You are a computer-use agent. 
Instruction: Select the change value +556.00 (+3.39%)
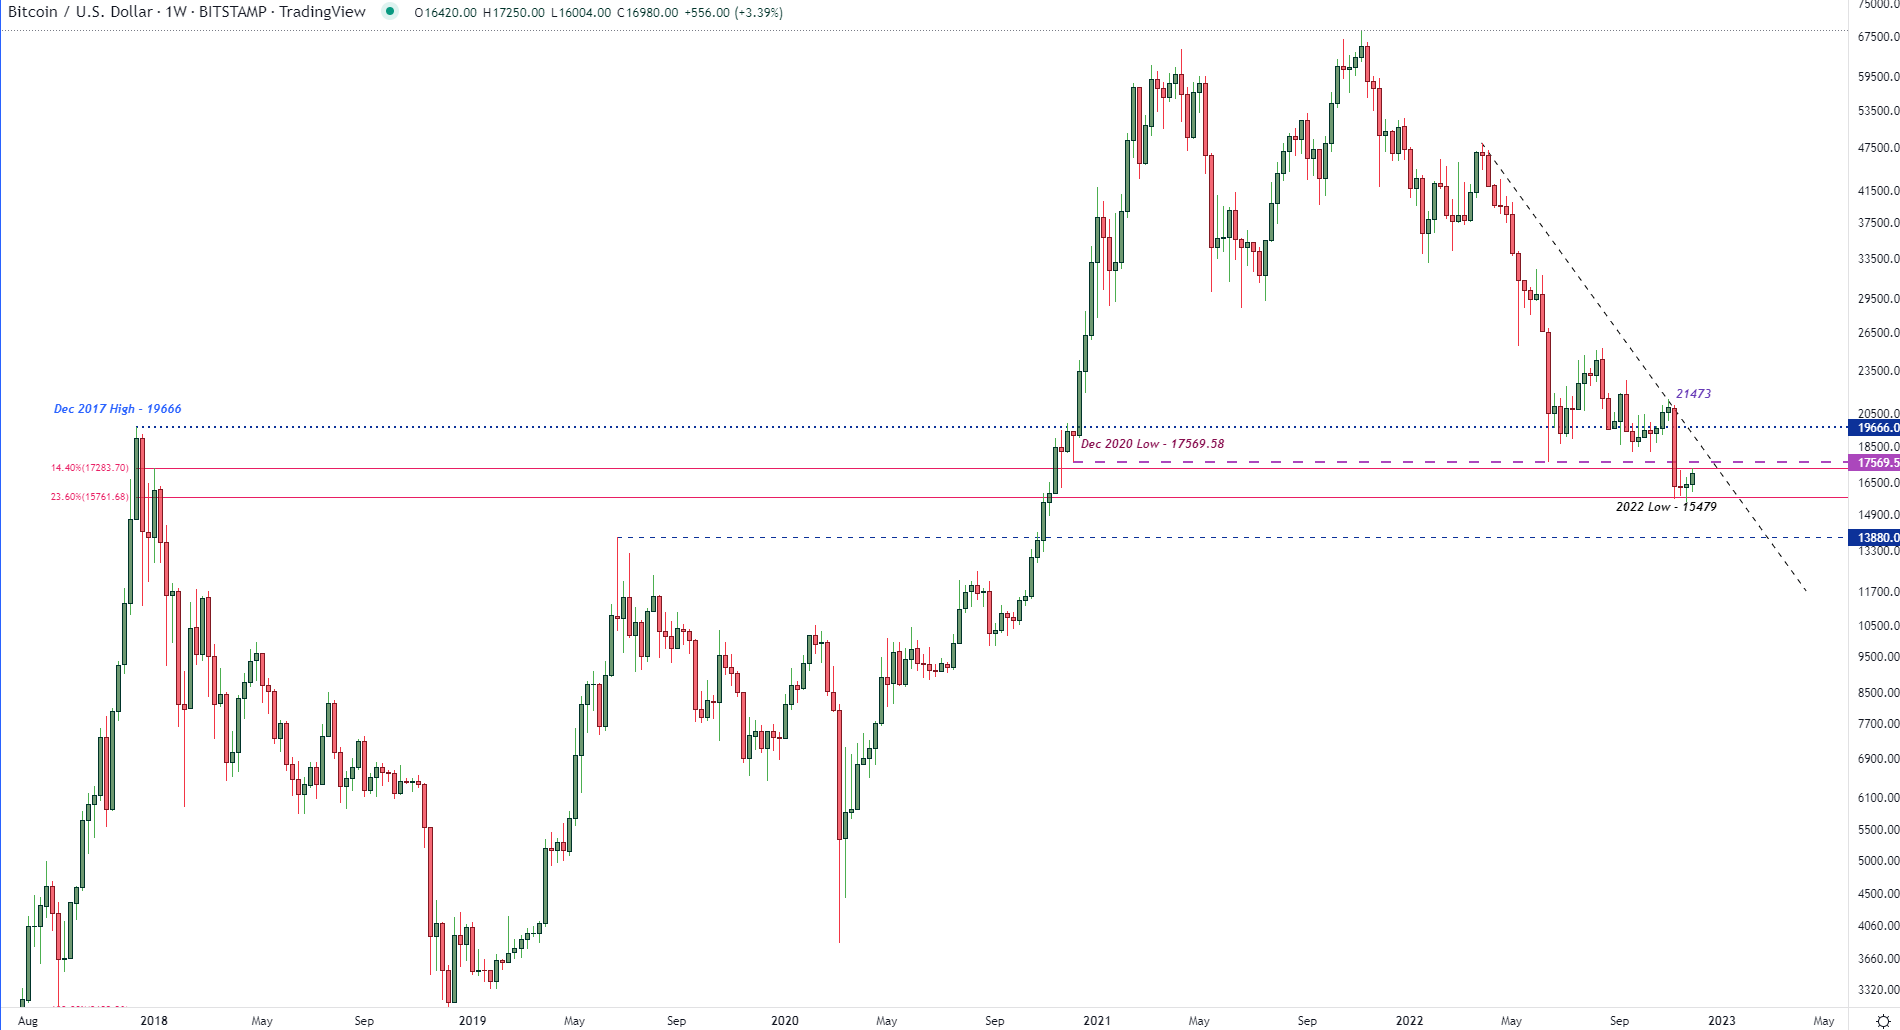point(734,13)
